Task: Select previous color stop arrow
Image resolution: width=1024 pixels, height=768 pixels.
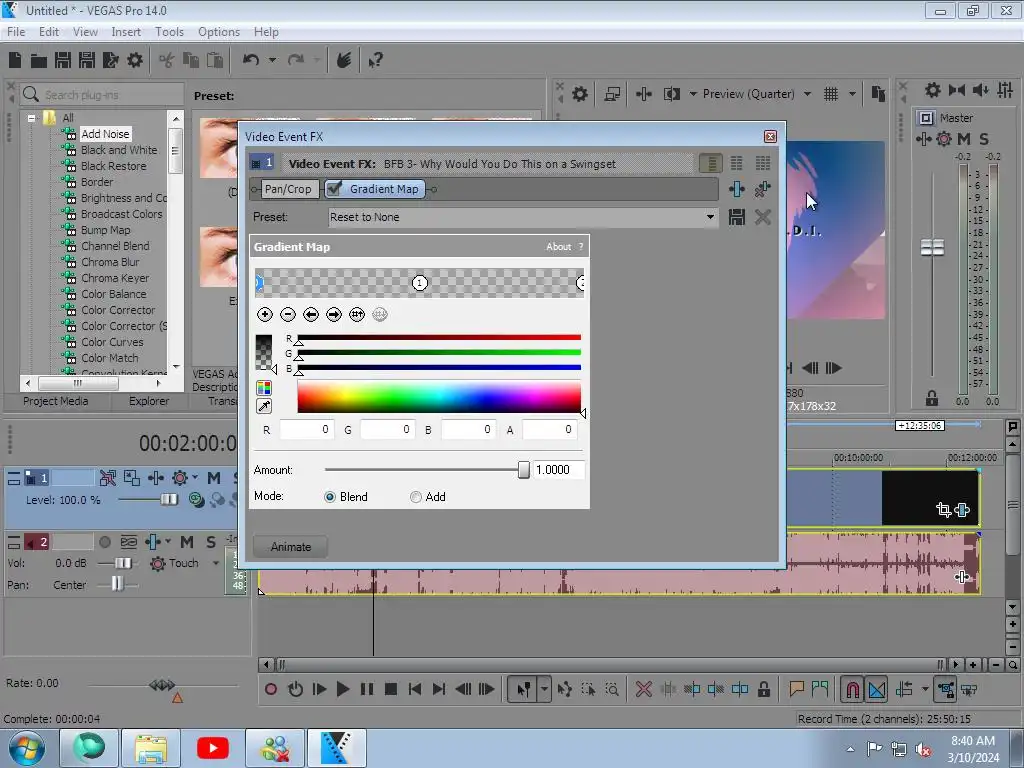Action: pos(311,315)
